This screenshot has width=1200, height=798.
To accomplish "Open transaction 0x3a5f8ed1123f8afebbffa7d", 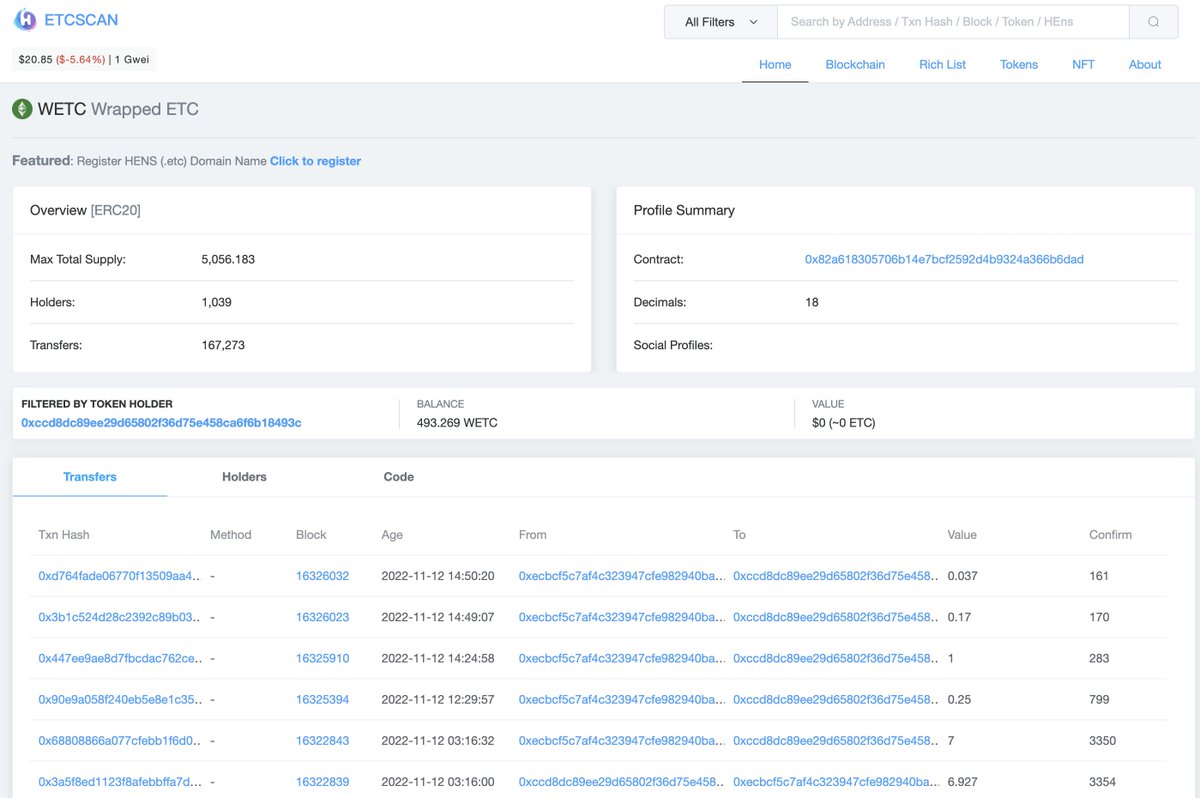I will tap(120, 781).
